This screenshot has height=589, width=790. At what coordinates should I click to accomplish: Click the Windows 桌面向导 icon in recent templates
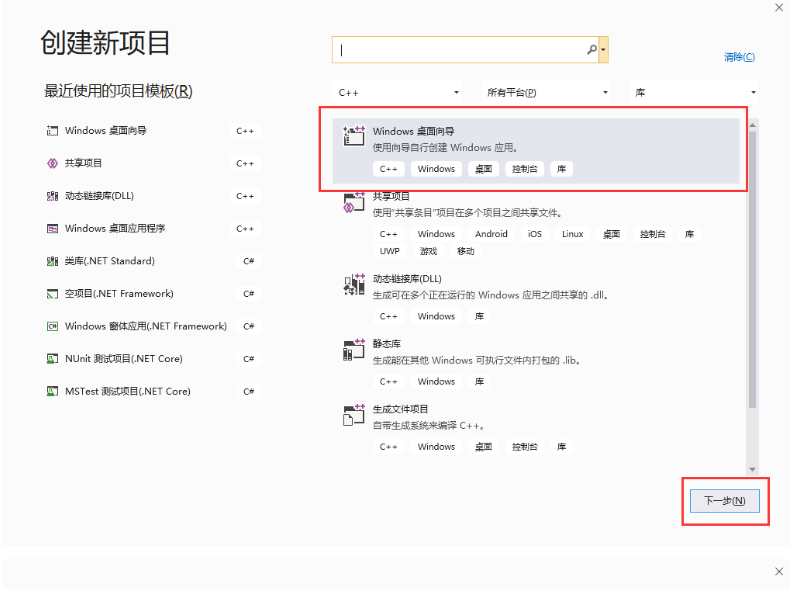tap(52, 131)
